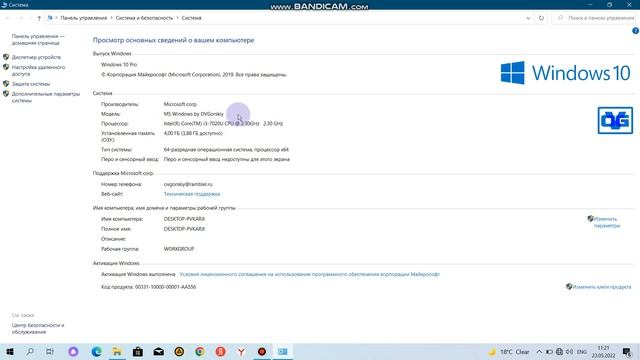Launch Microsoft Edge from taskbar
The image size is (640, 360).
(x=97, y=351)
